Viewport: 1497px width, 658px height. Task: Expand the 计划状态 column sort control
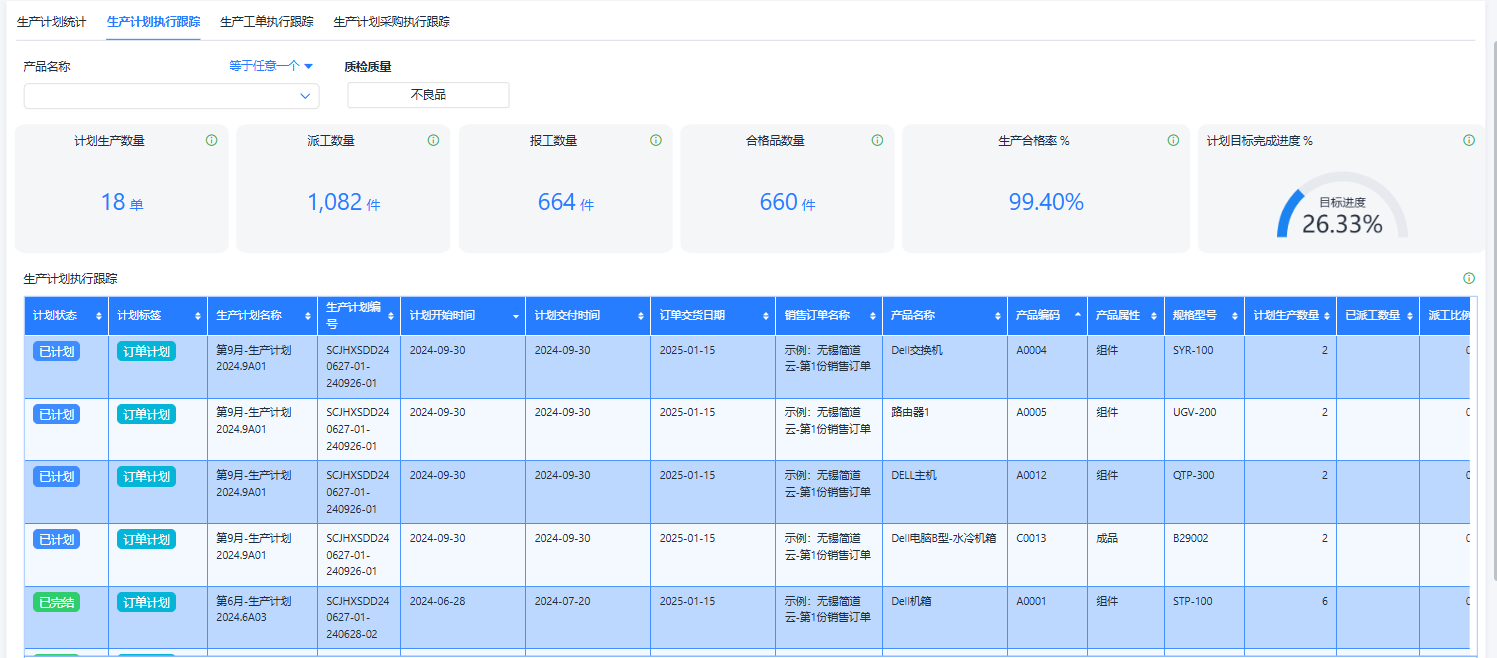(97, 315)
